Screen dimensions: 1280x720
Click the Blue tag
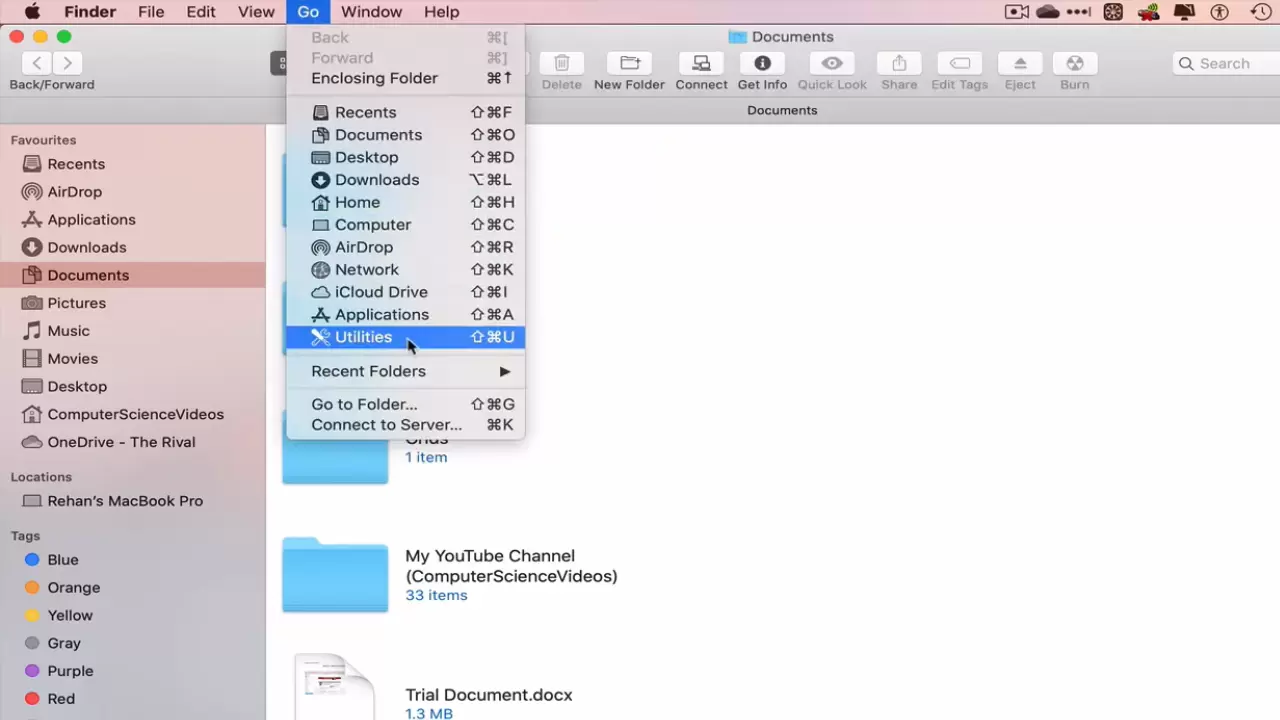pyautogui.click(x=132, y=560)
